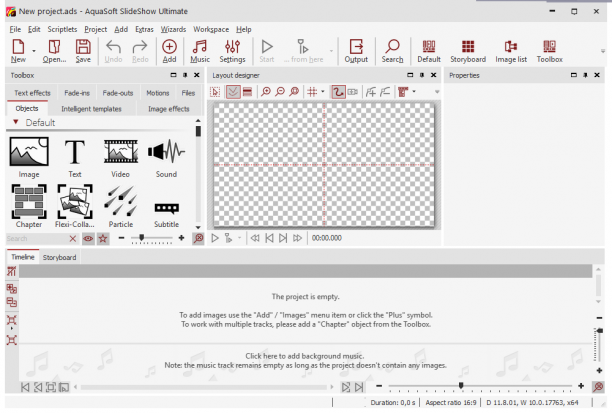
Task: Open the Image effects tab
Action: coord(169,109)
